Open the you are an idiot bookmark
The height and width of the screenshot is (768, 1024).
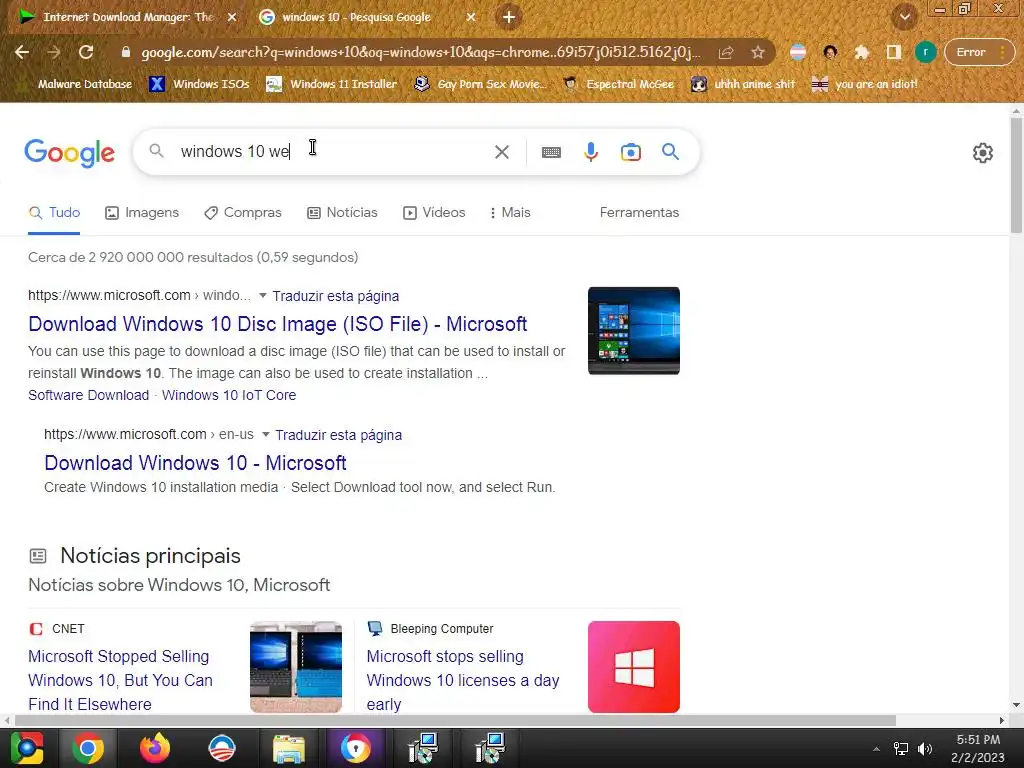pos(865,84)
